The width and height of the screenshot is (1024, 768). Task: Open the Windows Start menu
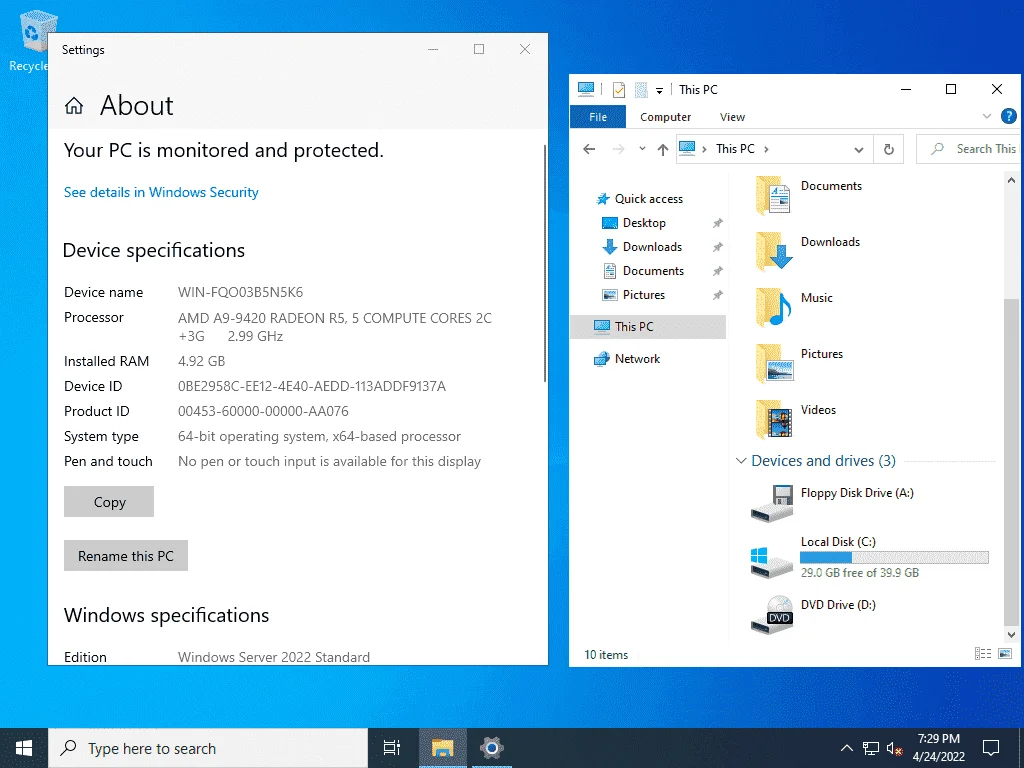(x=24, y=748)
